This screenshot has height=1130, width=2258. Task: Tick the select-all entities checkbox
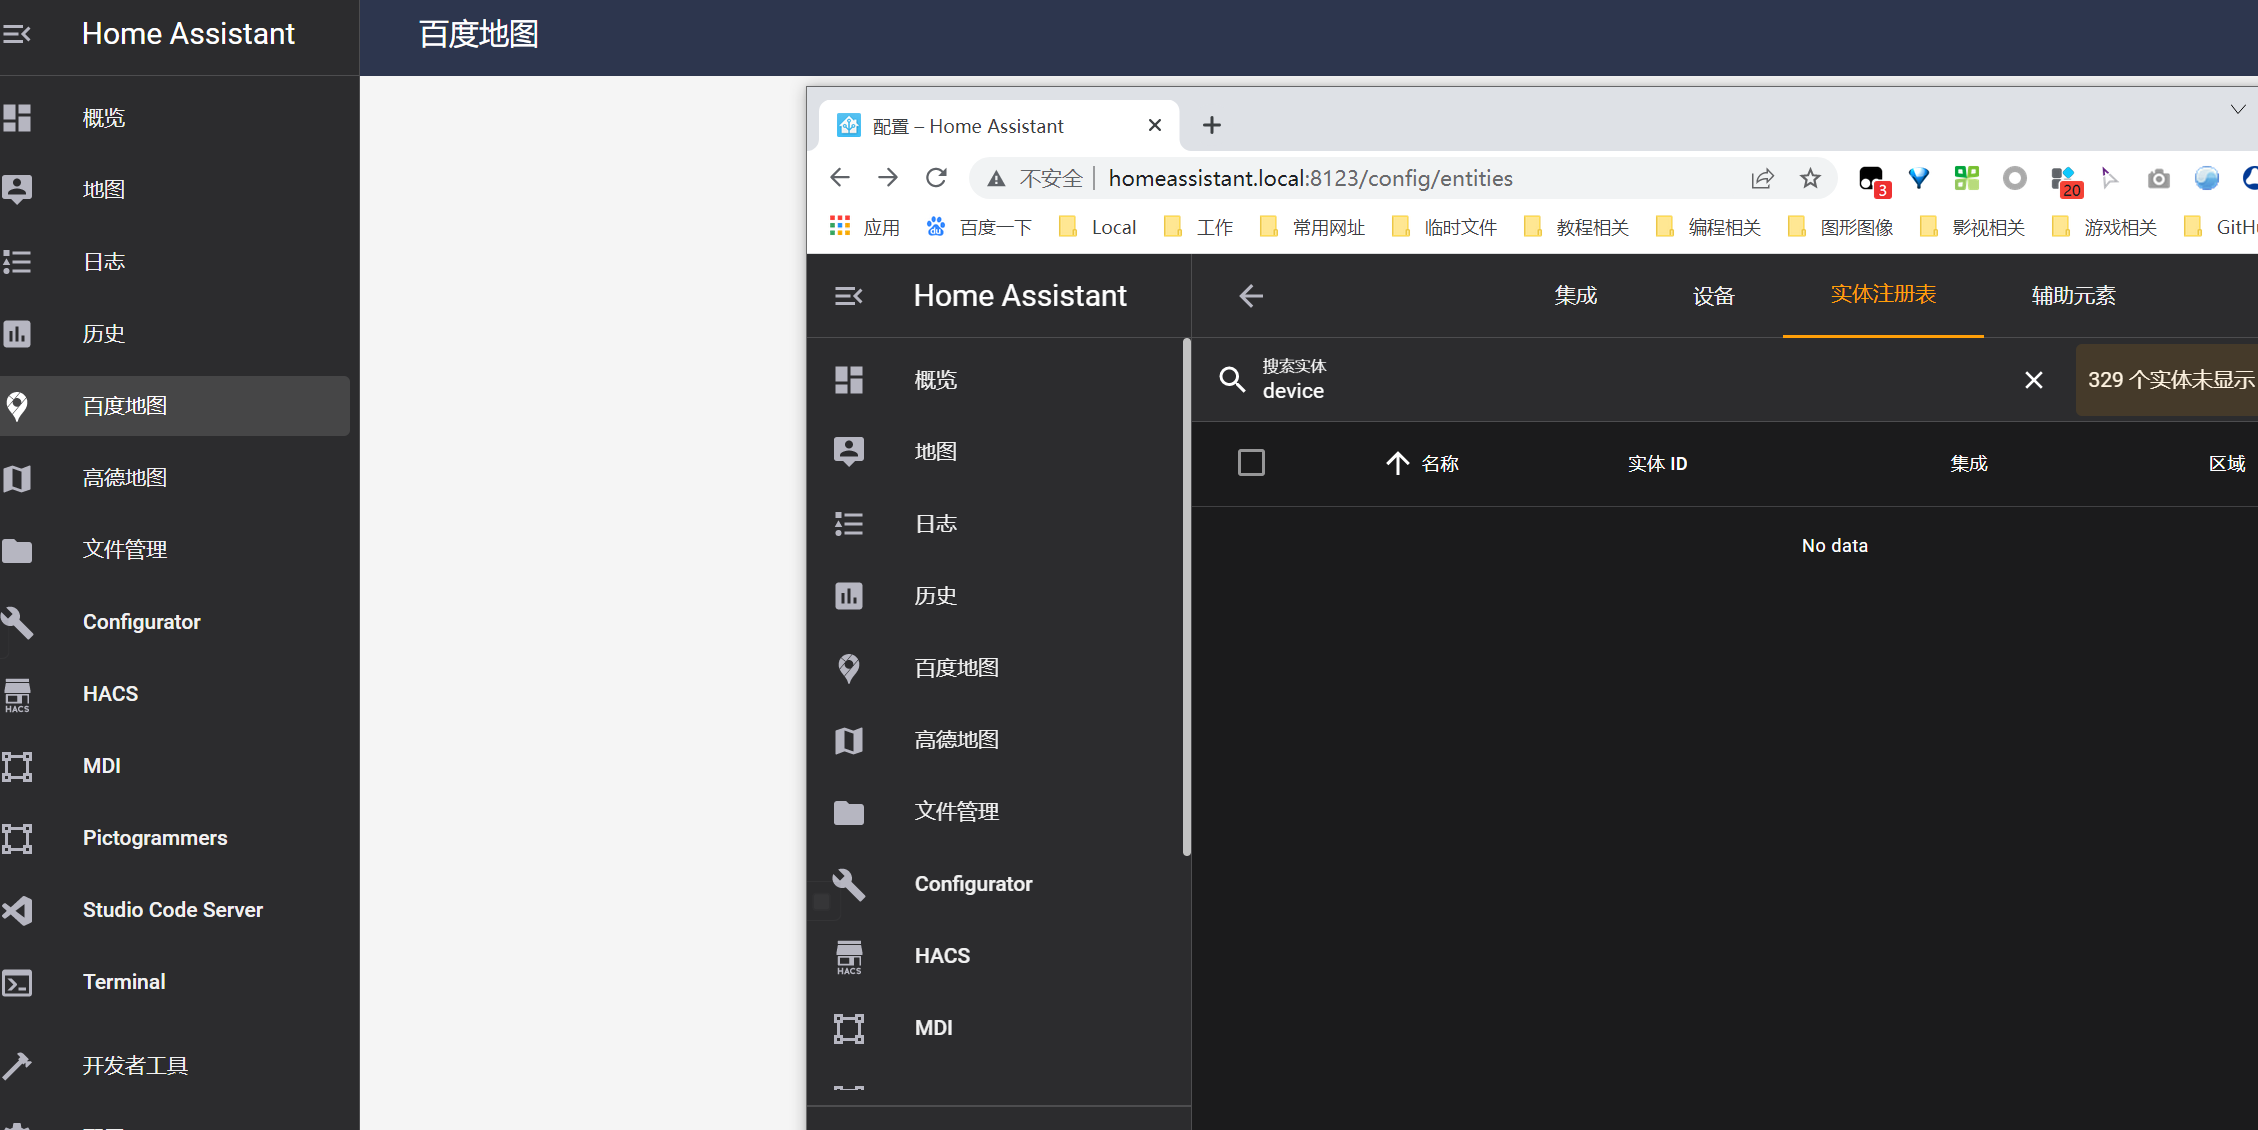click(1251, 463)
